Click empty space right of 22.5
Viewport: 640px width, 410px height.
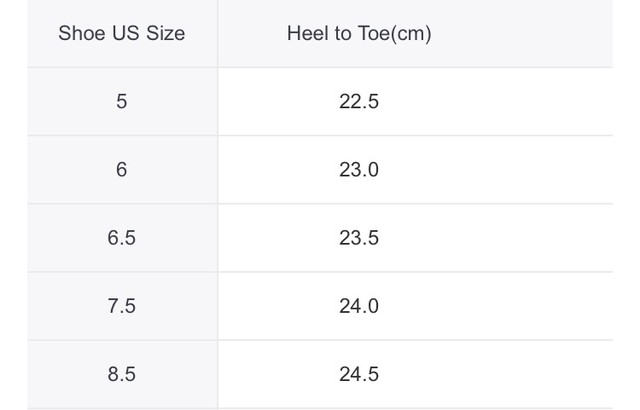click(496, 101)
